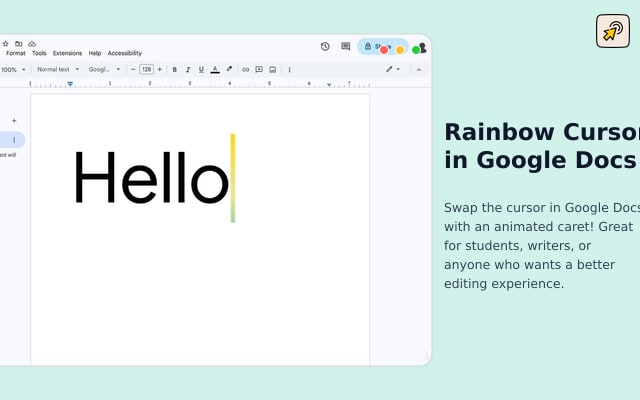Click the word Hello in the document
640x400 pixels.
pos(151,177)
